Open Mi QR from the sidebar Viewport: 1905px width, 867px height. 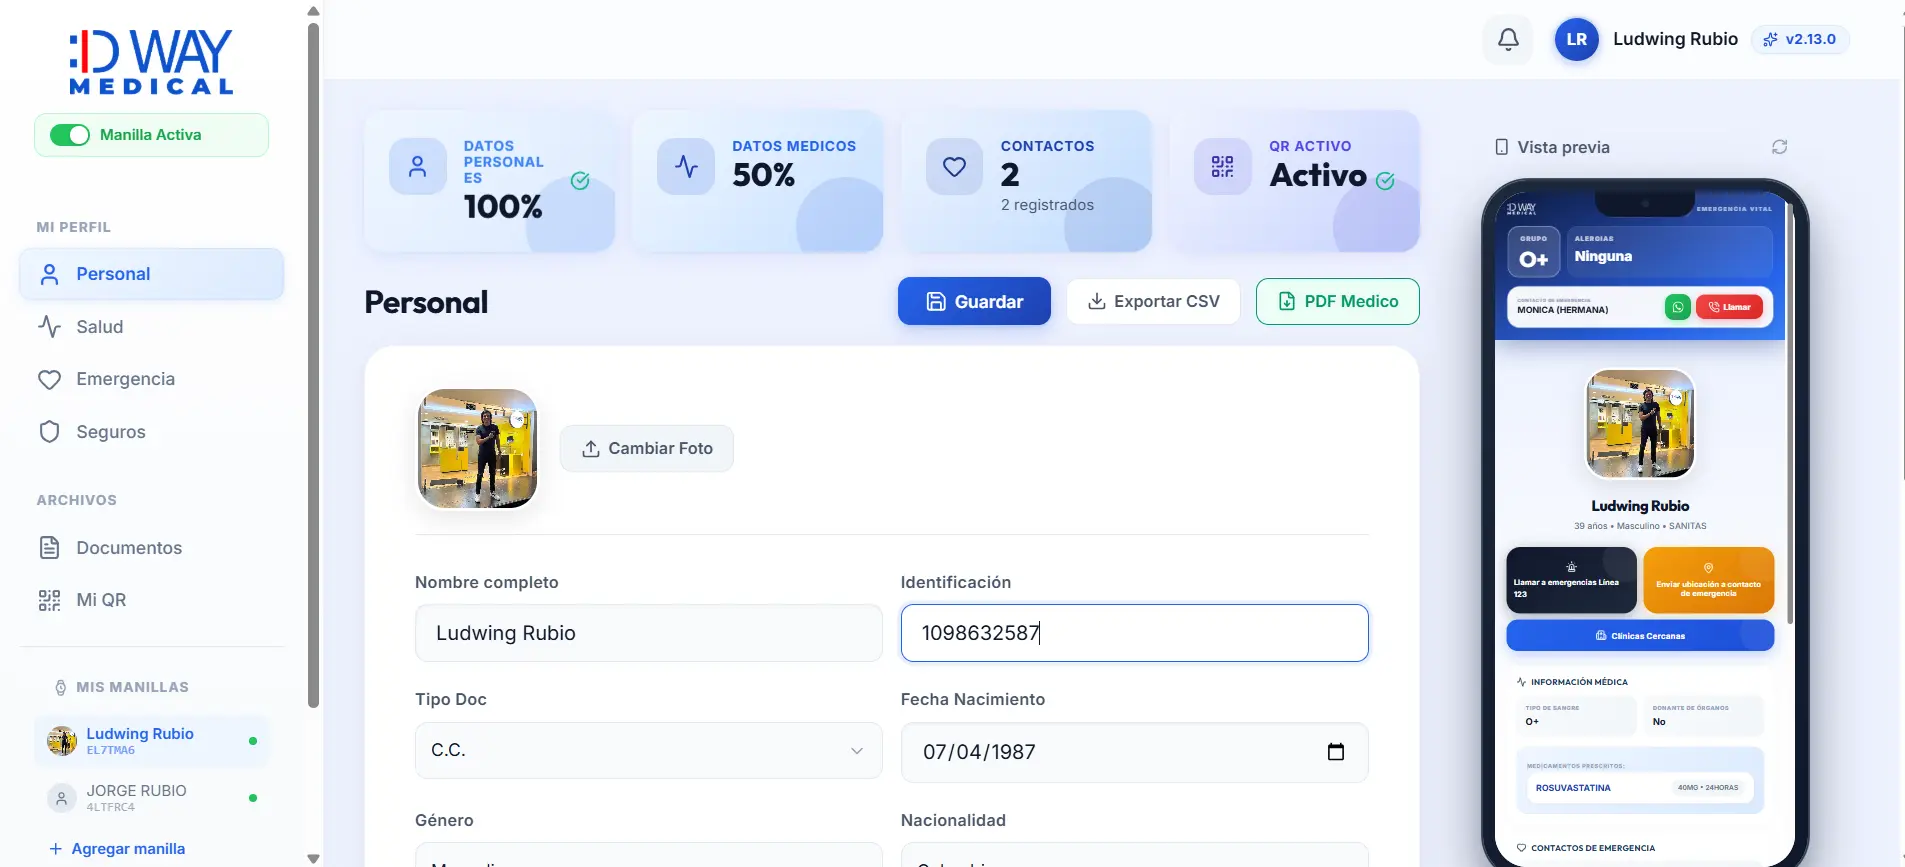click(x=101, y=600)
